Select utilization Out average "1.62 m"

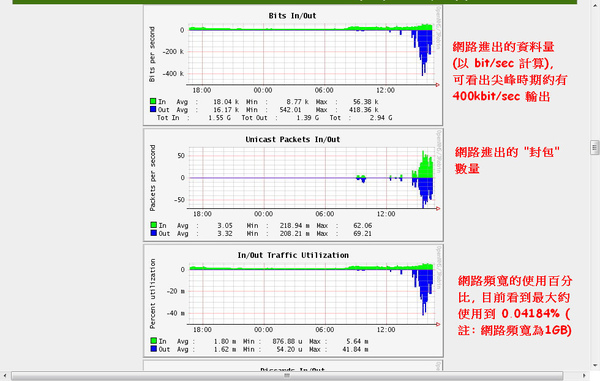click(x=225, y=350)
